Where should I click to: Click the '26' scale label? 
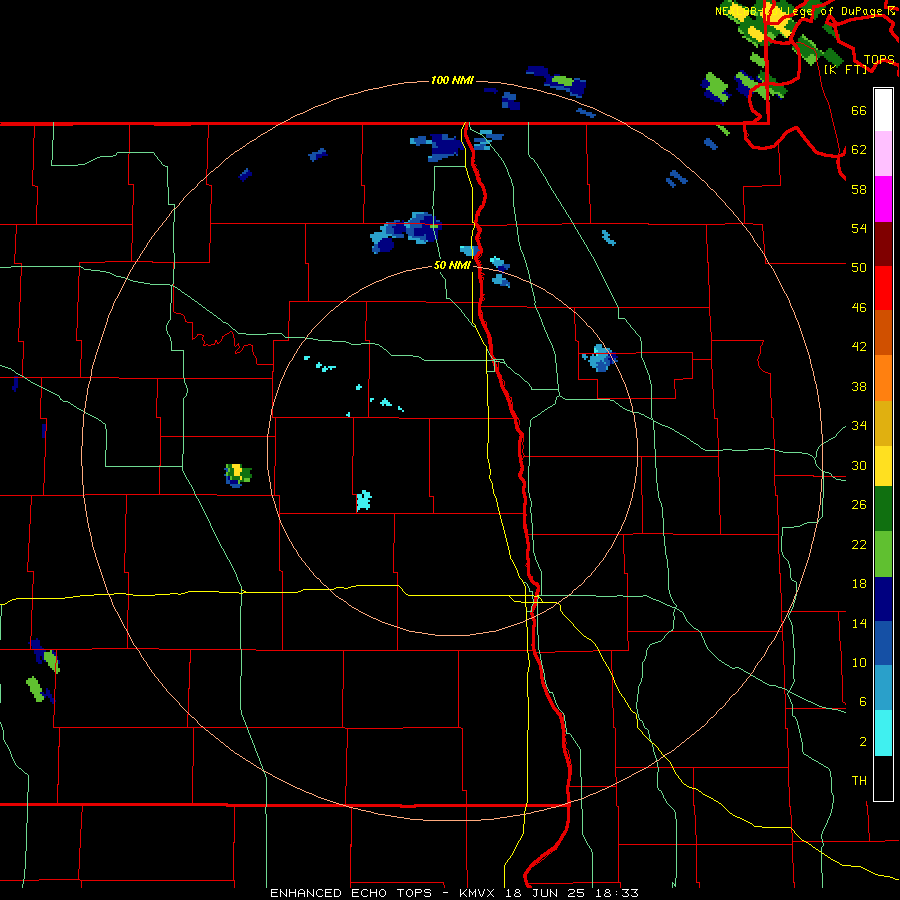(x=859, y=505)
